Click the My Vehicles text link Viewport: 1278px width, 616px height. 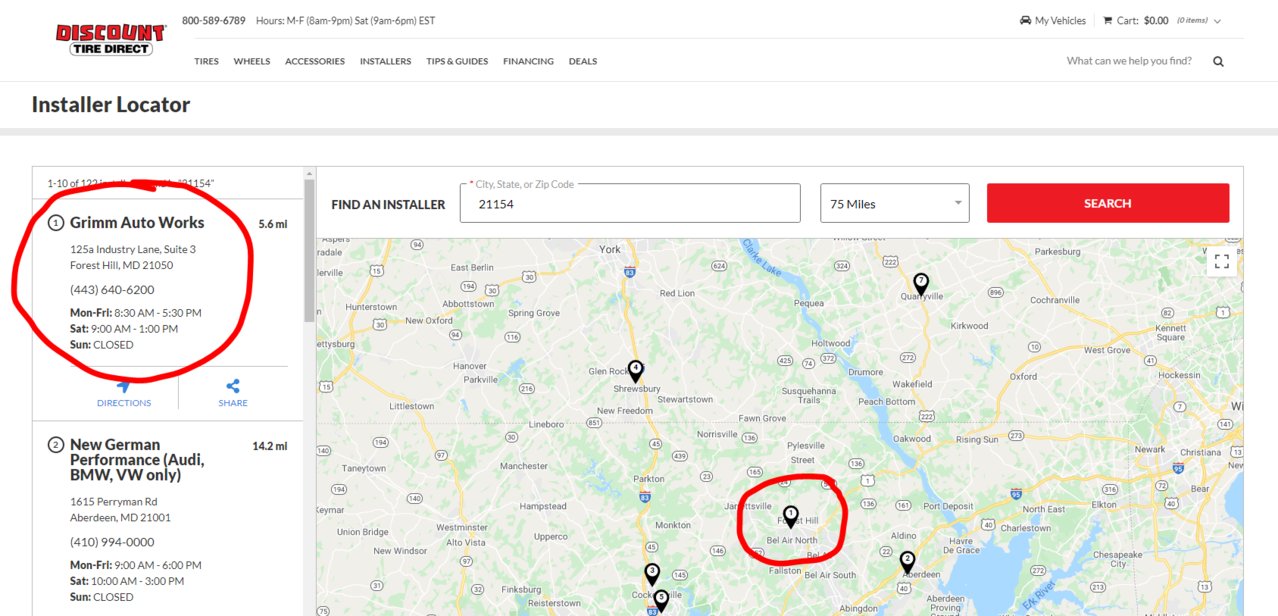coord(1060,21)
